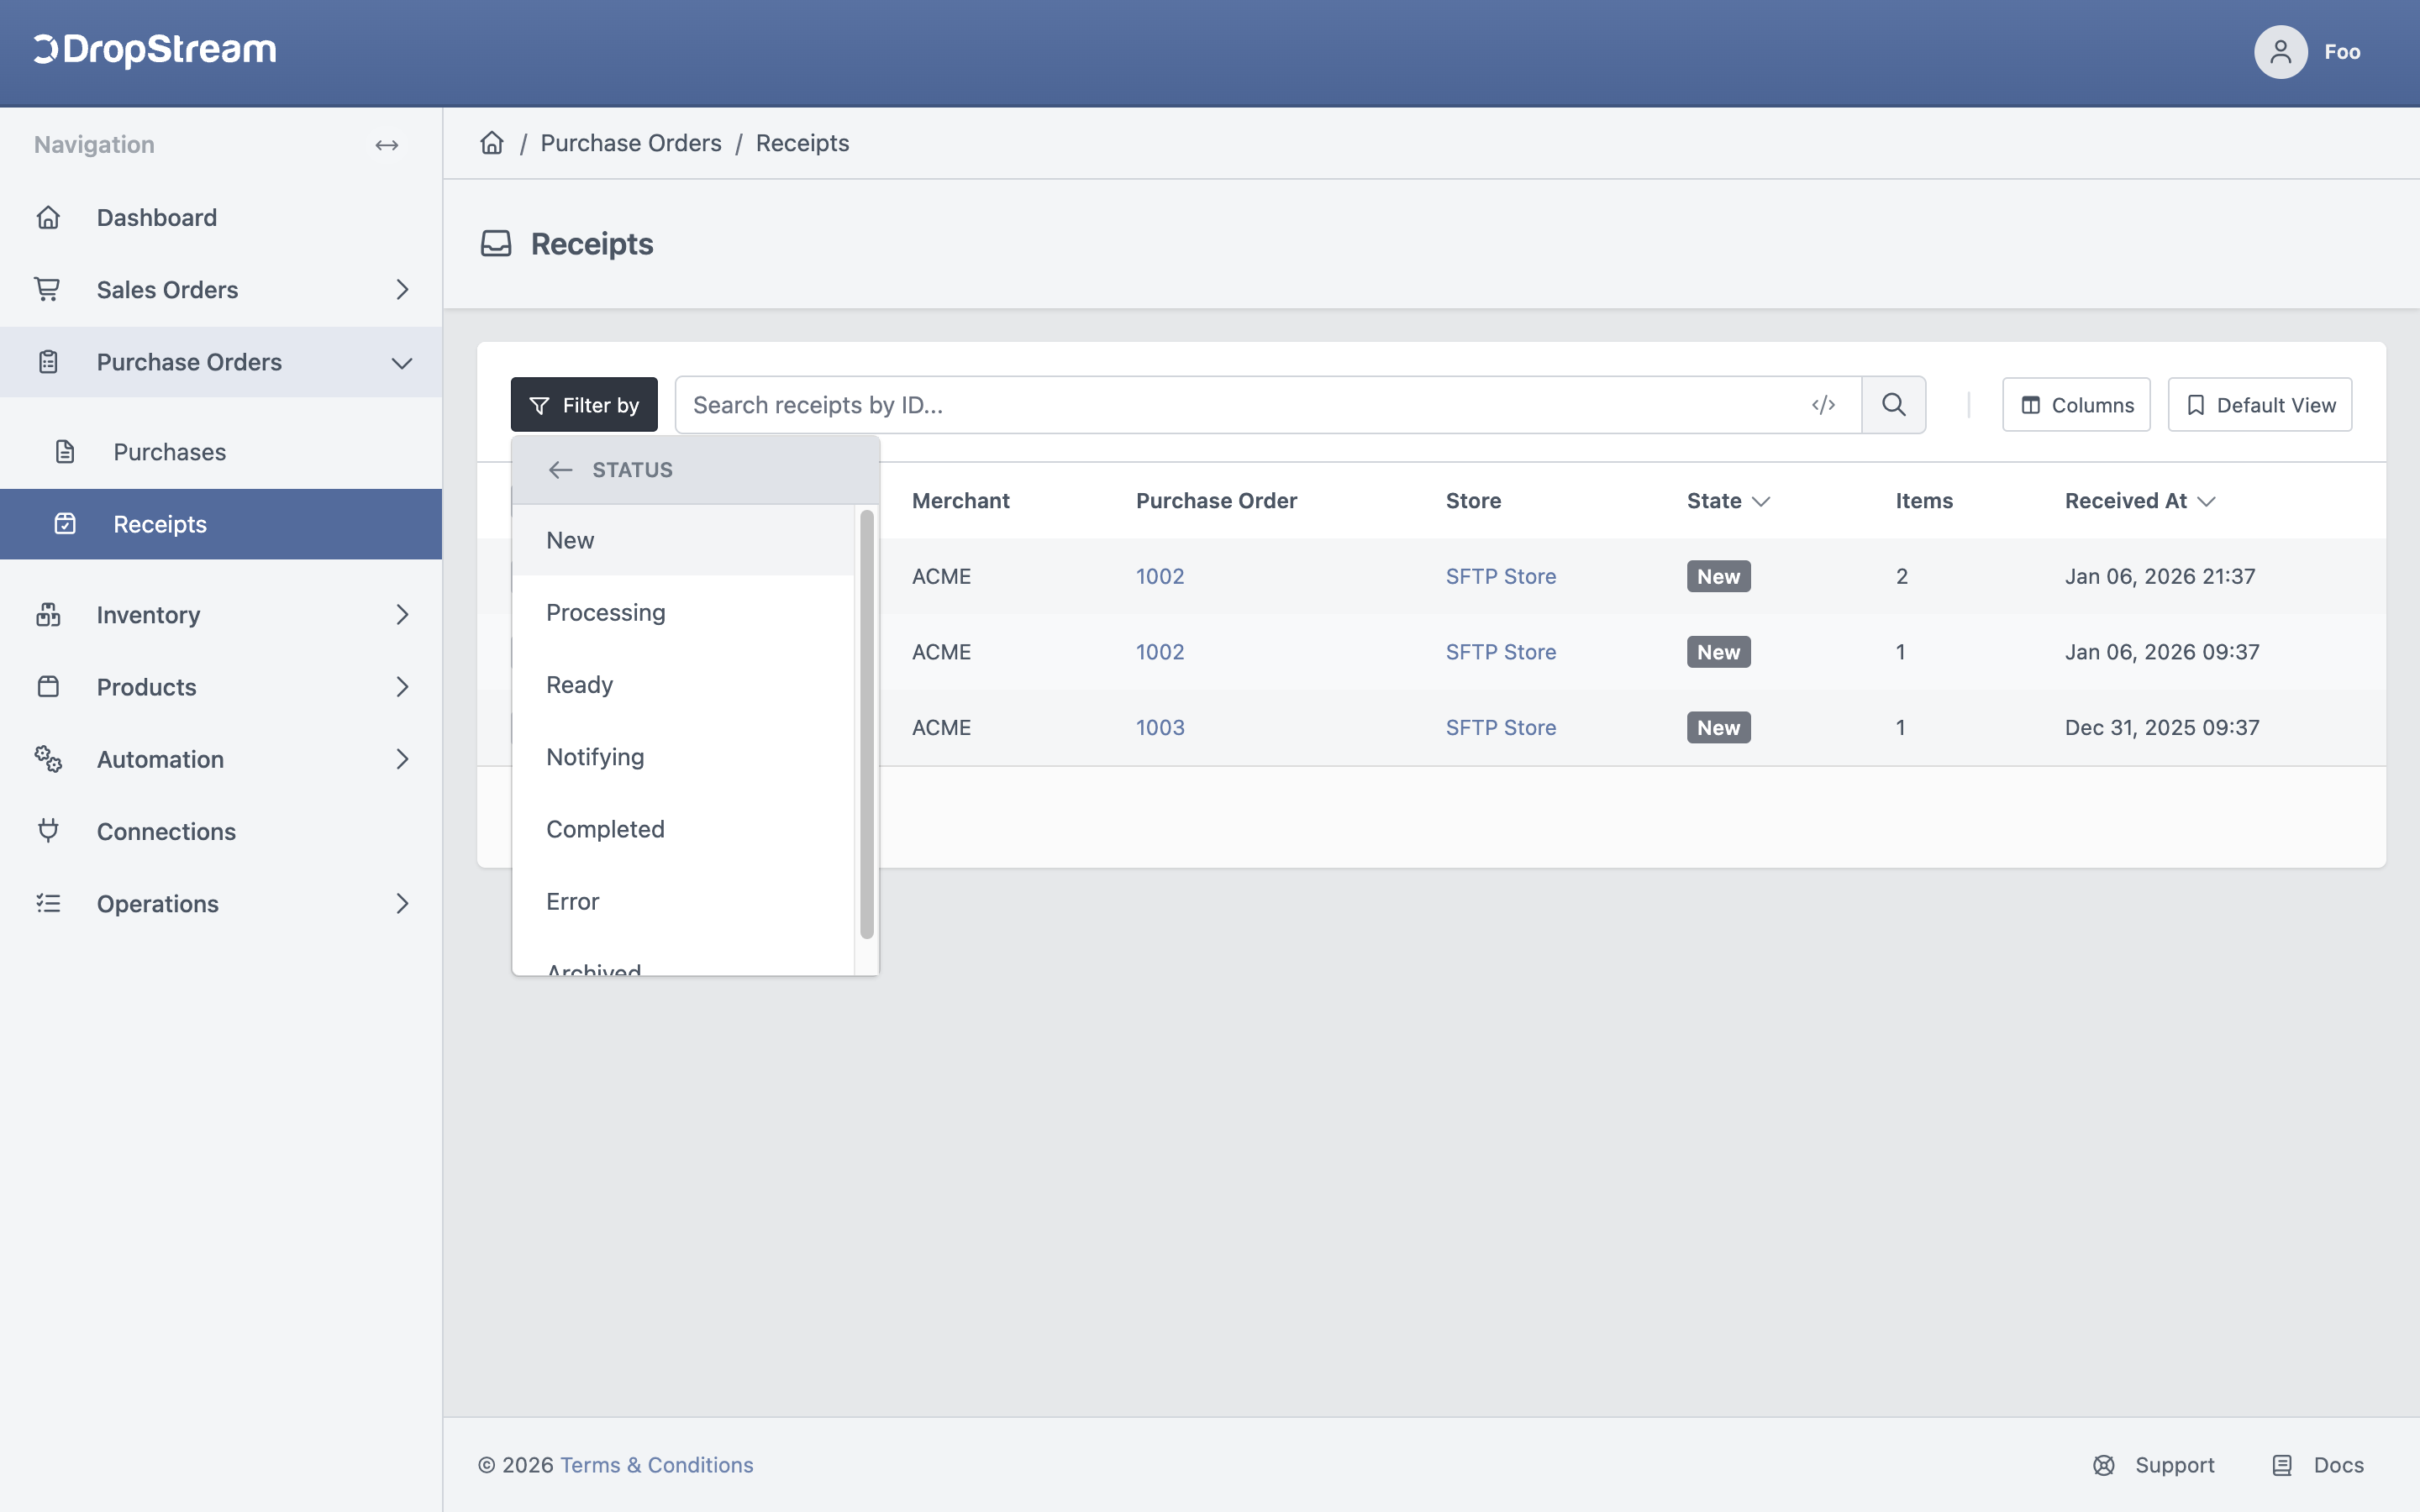Open purchase order 1003 link
Viewport: 2420px width, 1512px height.
1160,727
